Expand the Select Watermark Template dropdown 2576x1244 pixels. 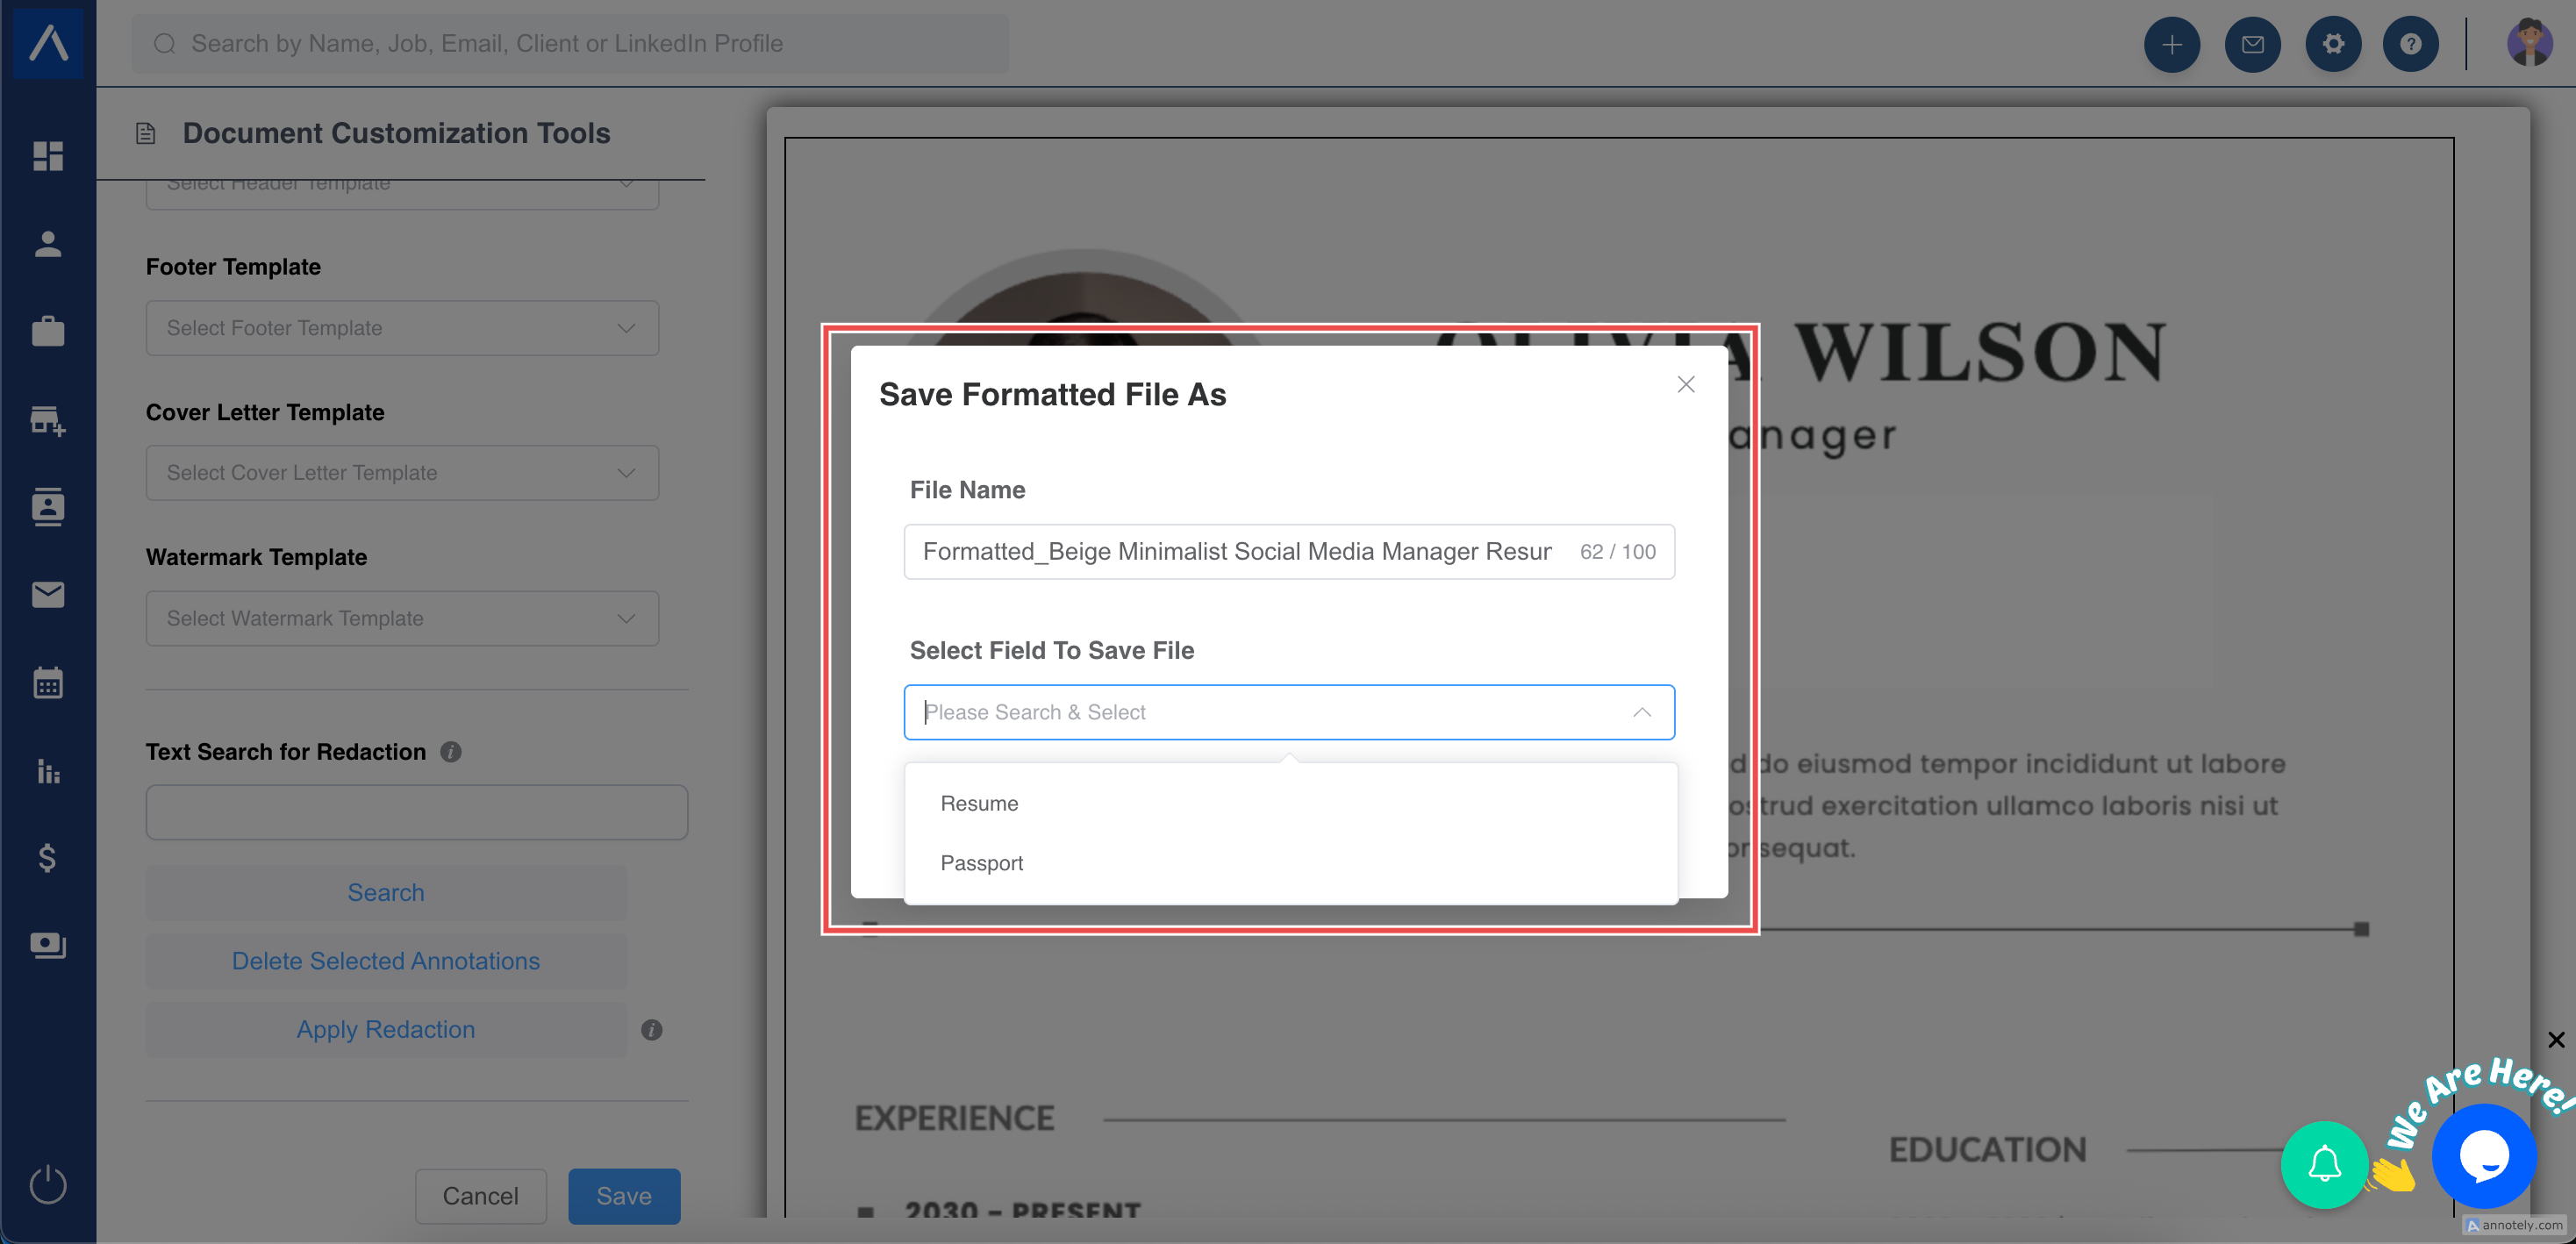402,618
